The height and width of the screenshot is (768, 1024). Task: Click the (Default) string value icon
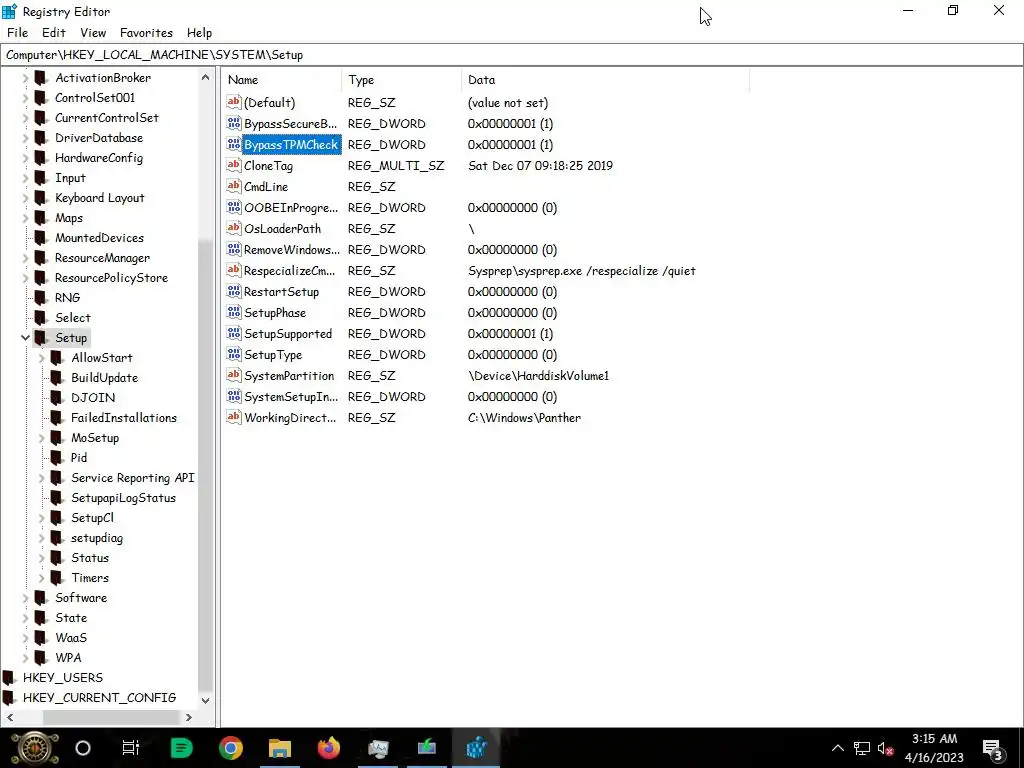click(x=234, y=102)
